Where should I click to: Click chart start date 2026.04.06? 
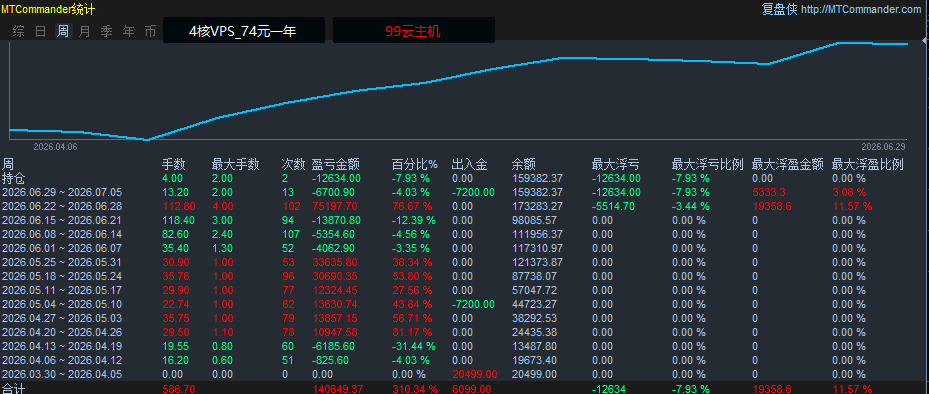tap(55, 146)
